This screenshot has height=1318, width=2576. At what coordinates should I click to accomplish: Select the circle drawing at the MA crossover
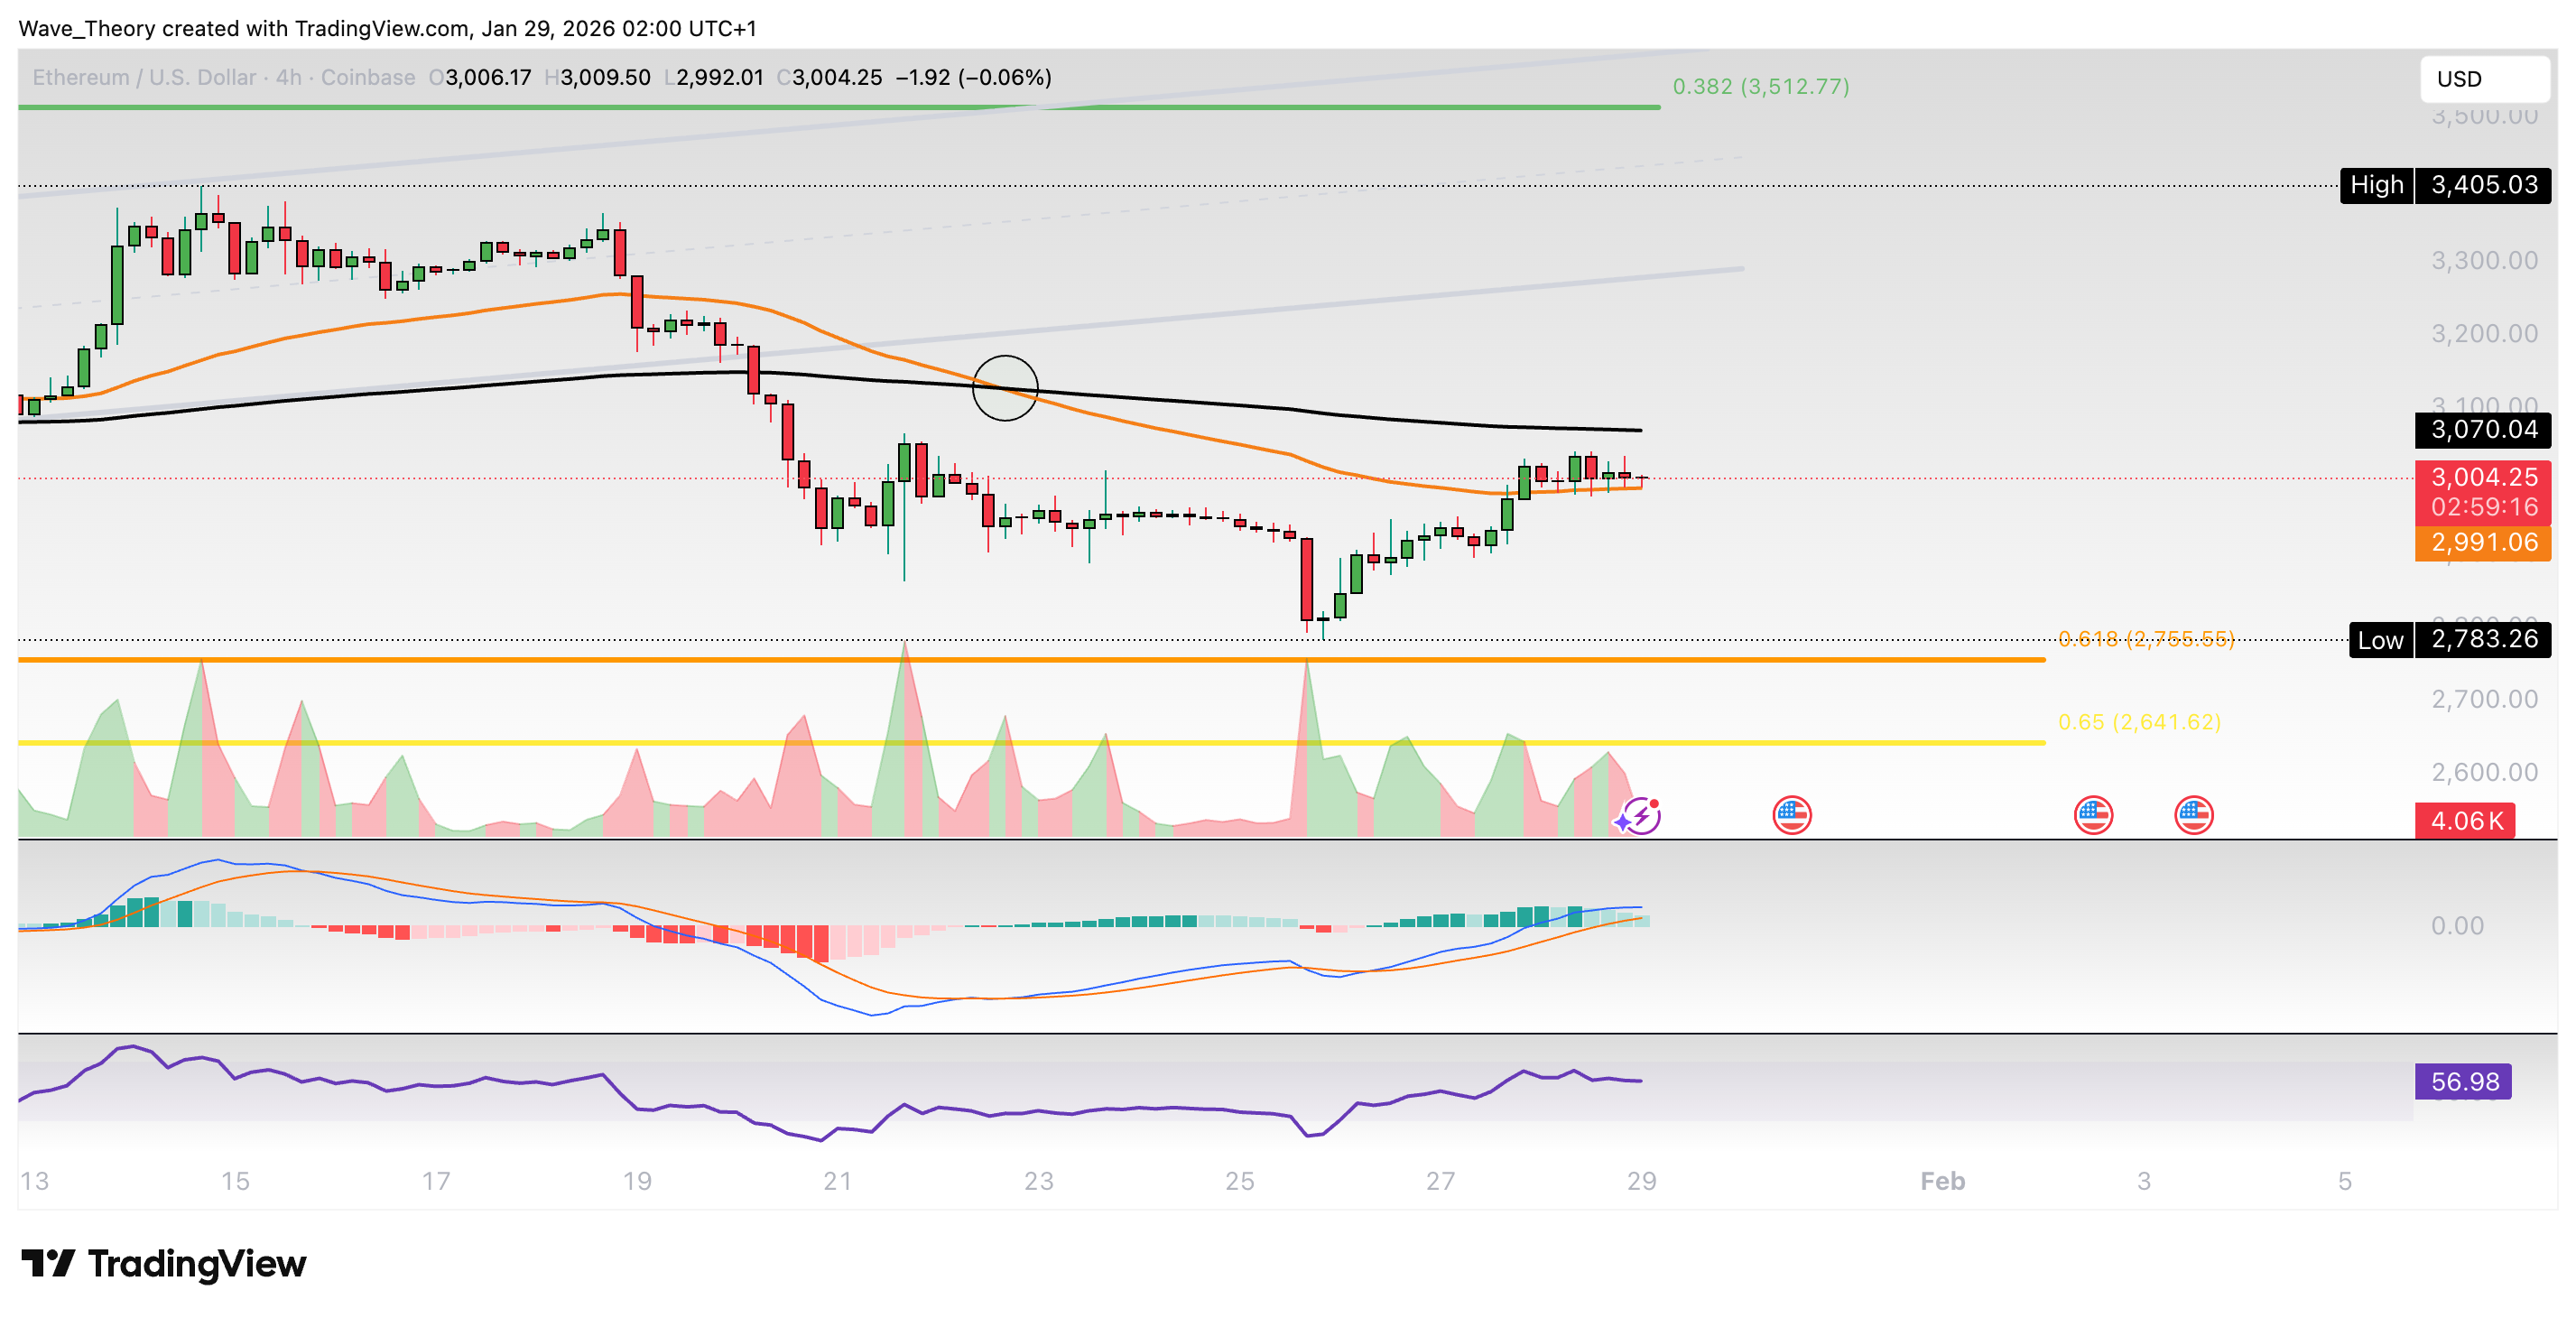[x=1005, y=389]
